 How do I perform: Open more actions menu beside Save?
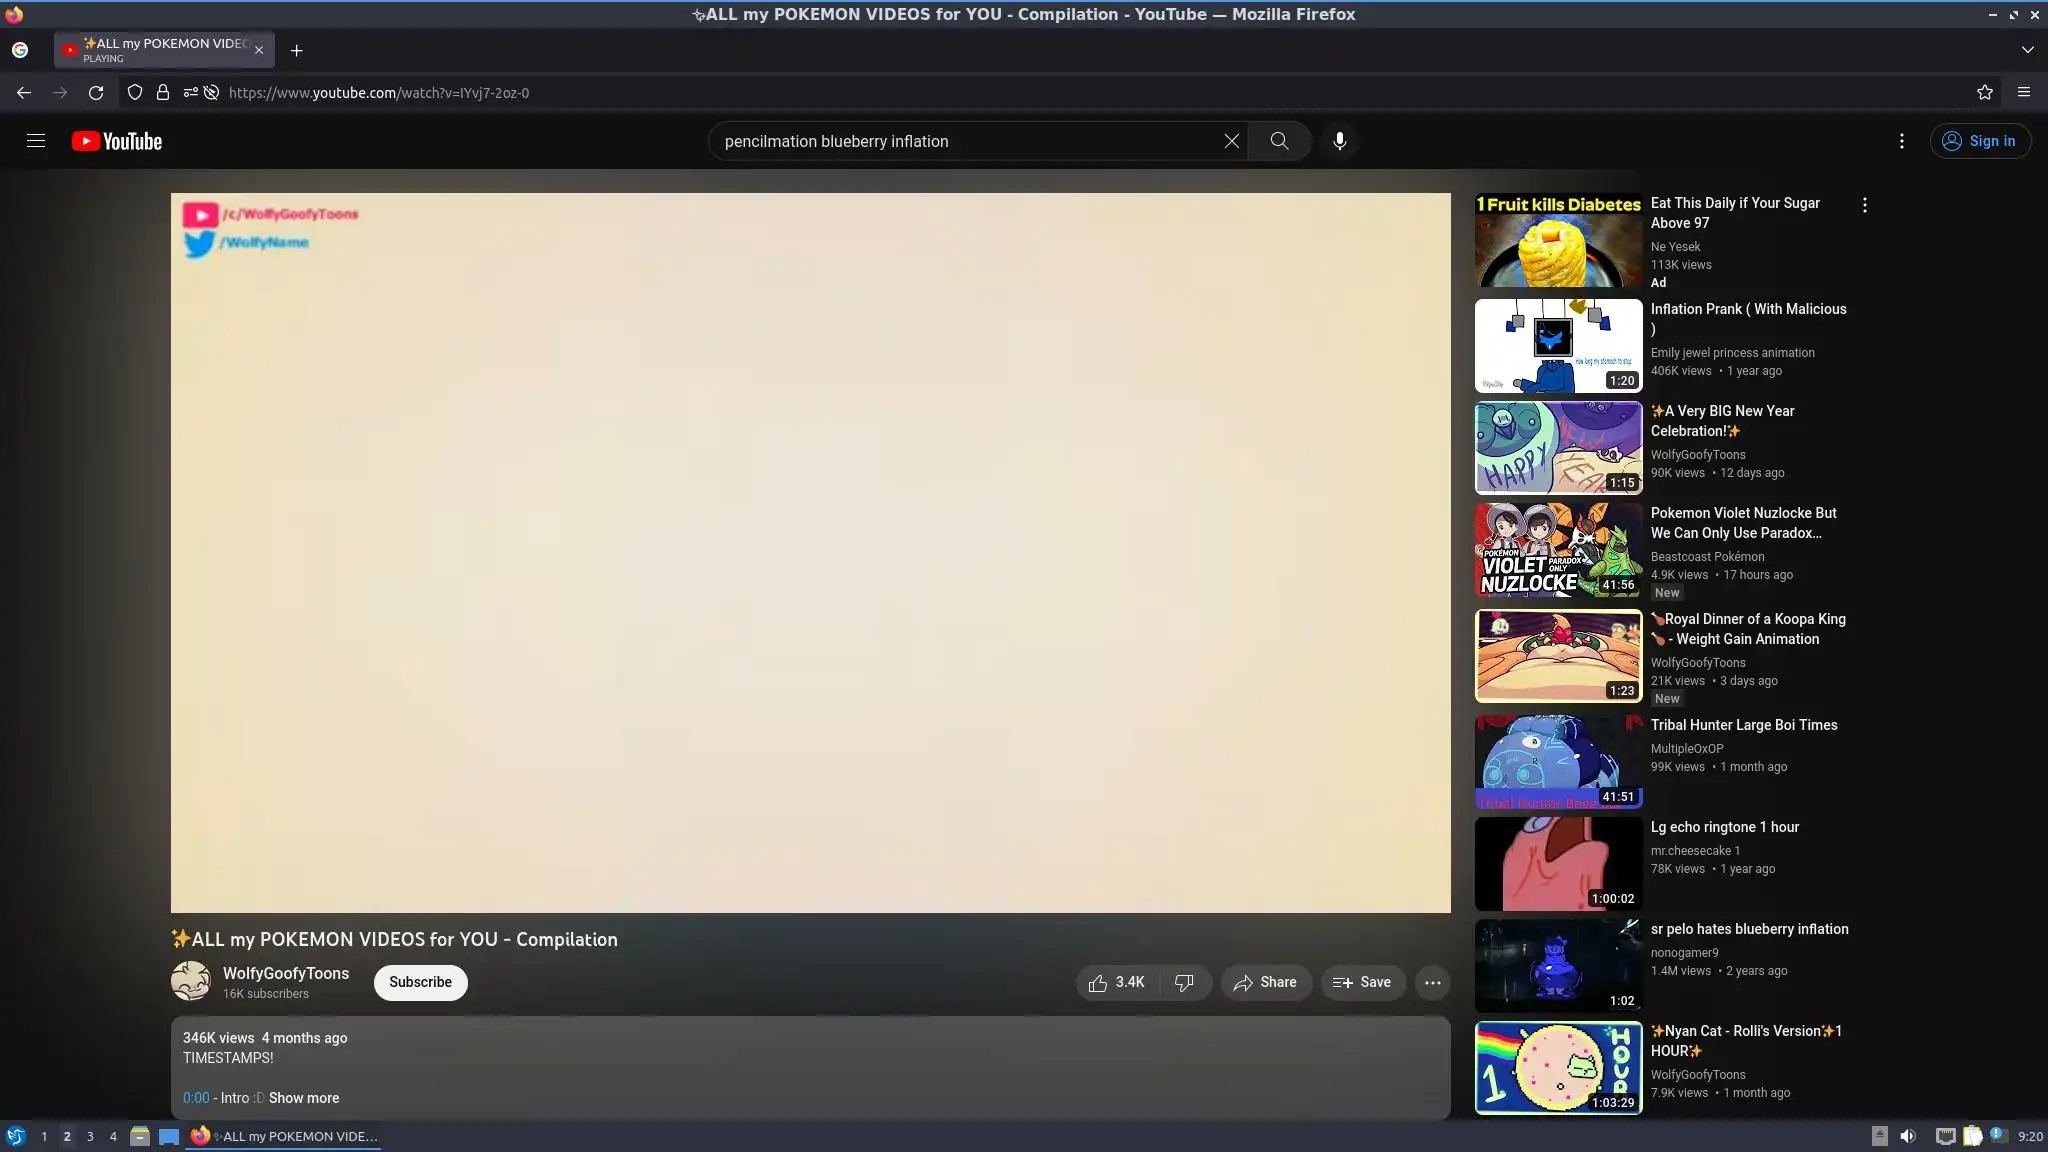point(1432,983)
